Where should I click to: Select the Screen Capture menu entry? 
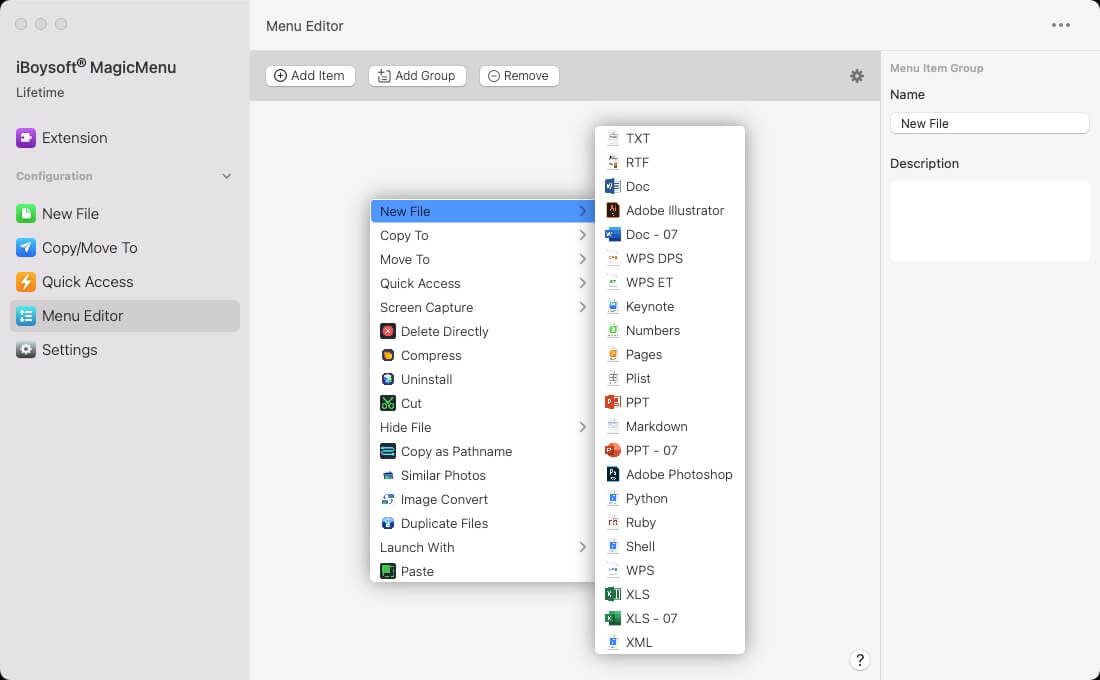[427, 307]
